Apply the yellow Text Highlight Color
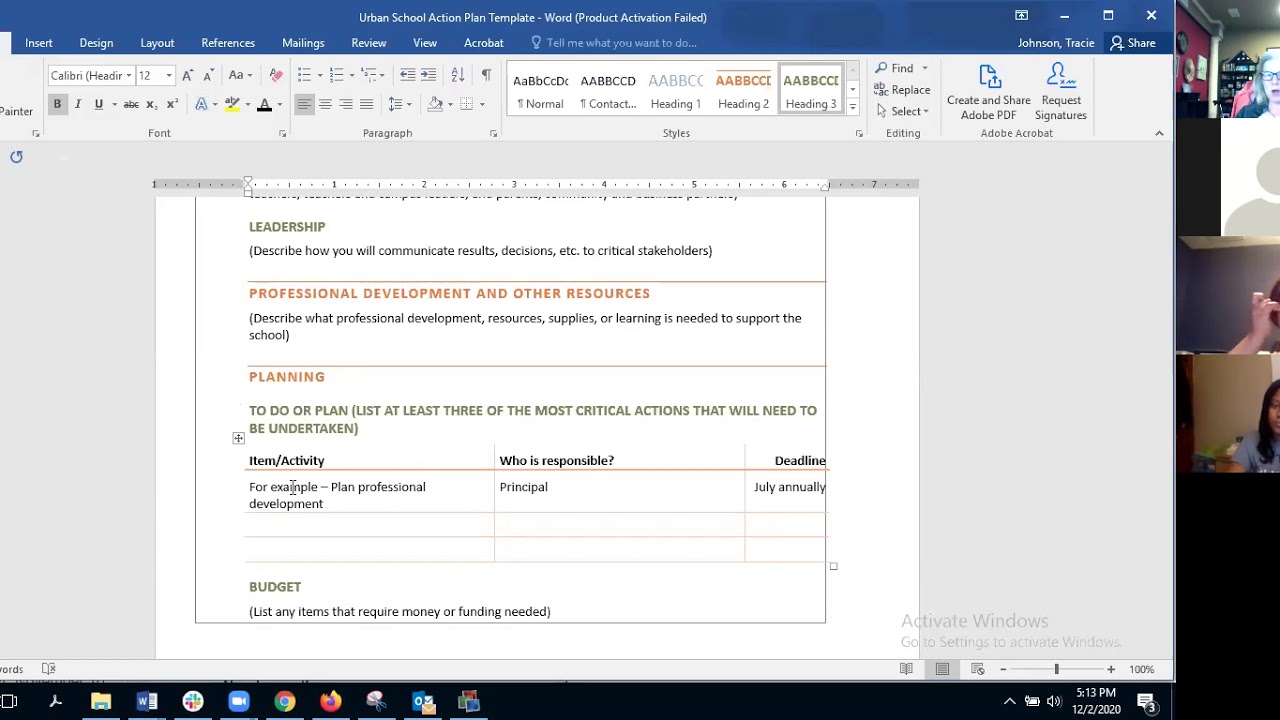The width and height of the screenshot is (1280, 720). click(x=232, y=104)
